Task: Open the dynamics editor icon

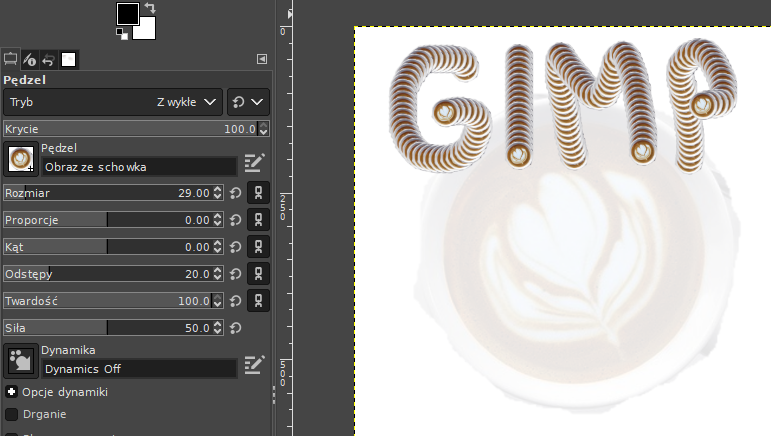Action: pyautogui.click(x=254, y=365)
